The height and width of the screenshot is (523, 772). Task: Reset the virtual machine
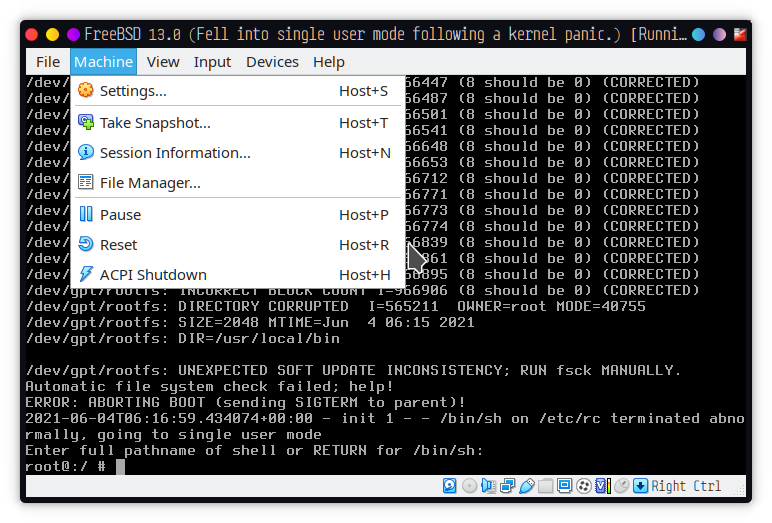coord(119,245)
